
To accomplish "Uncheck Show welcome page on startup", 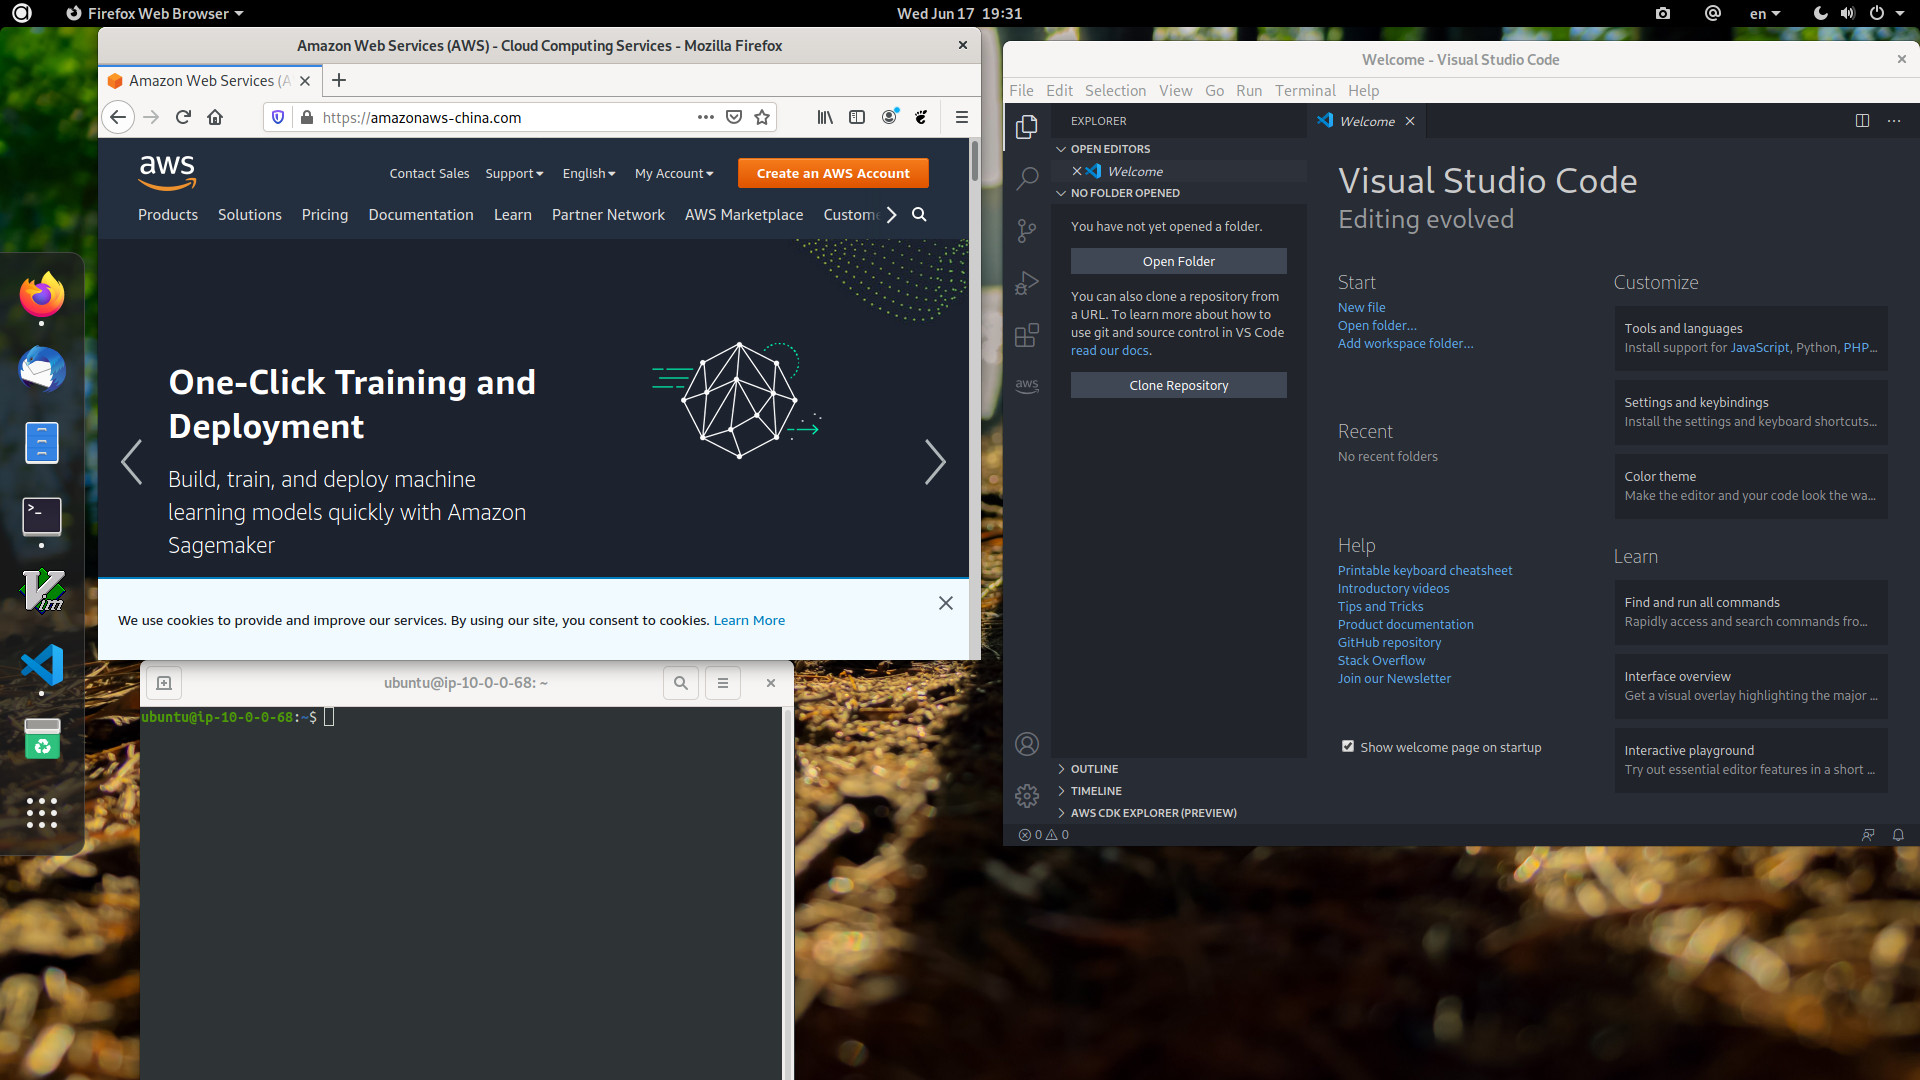I will (x=1348, y=747).
